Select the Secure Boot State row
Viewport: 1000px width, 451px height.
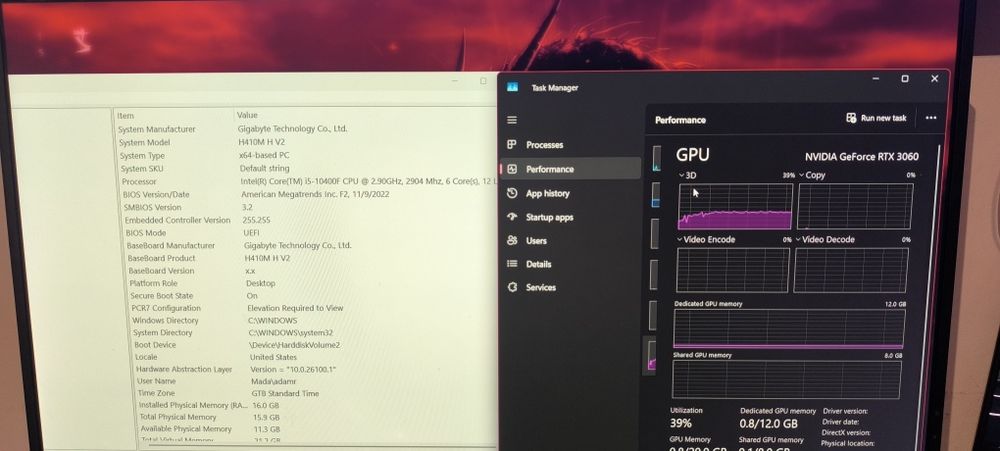click(312, 296)
